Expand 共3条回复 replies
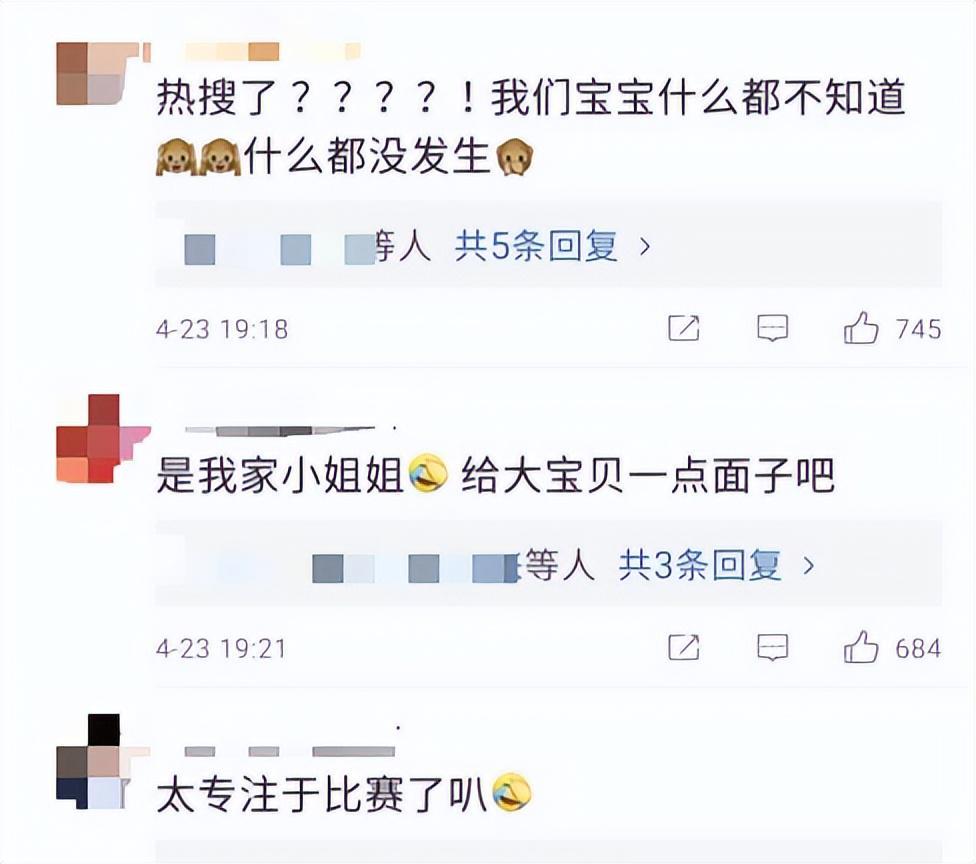Image resolution: width=976 pixels, height=864 pixels. coord(700,565)
